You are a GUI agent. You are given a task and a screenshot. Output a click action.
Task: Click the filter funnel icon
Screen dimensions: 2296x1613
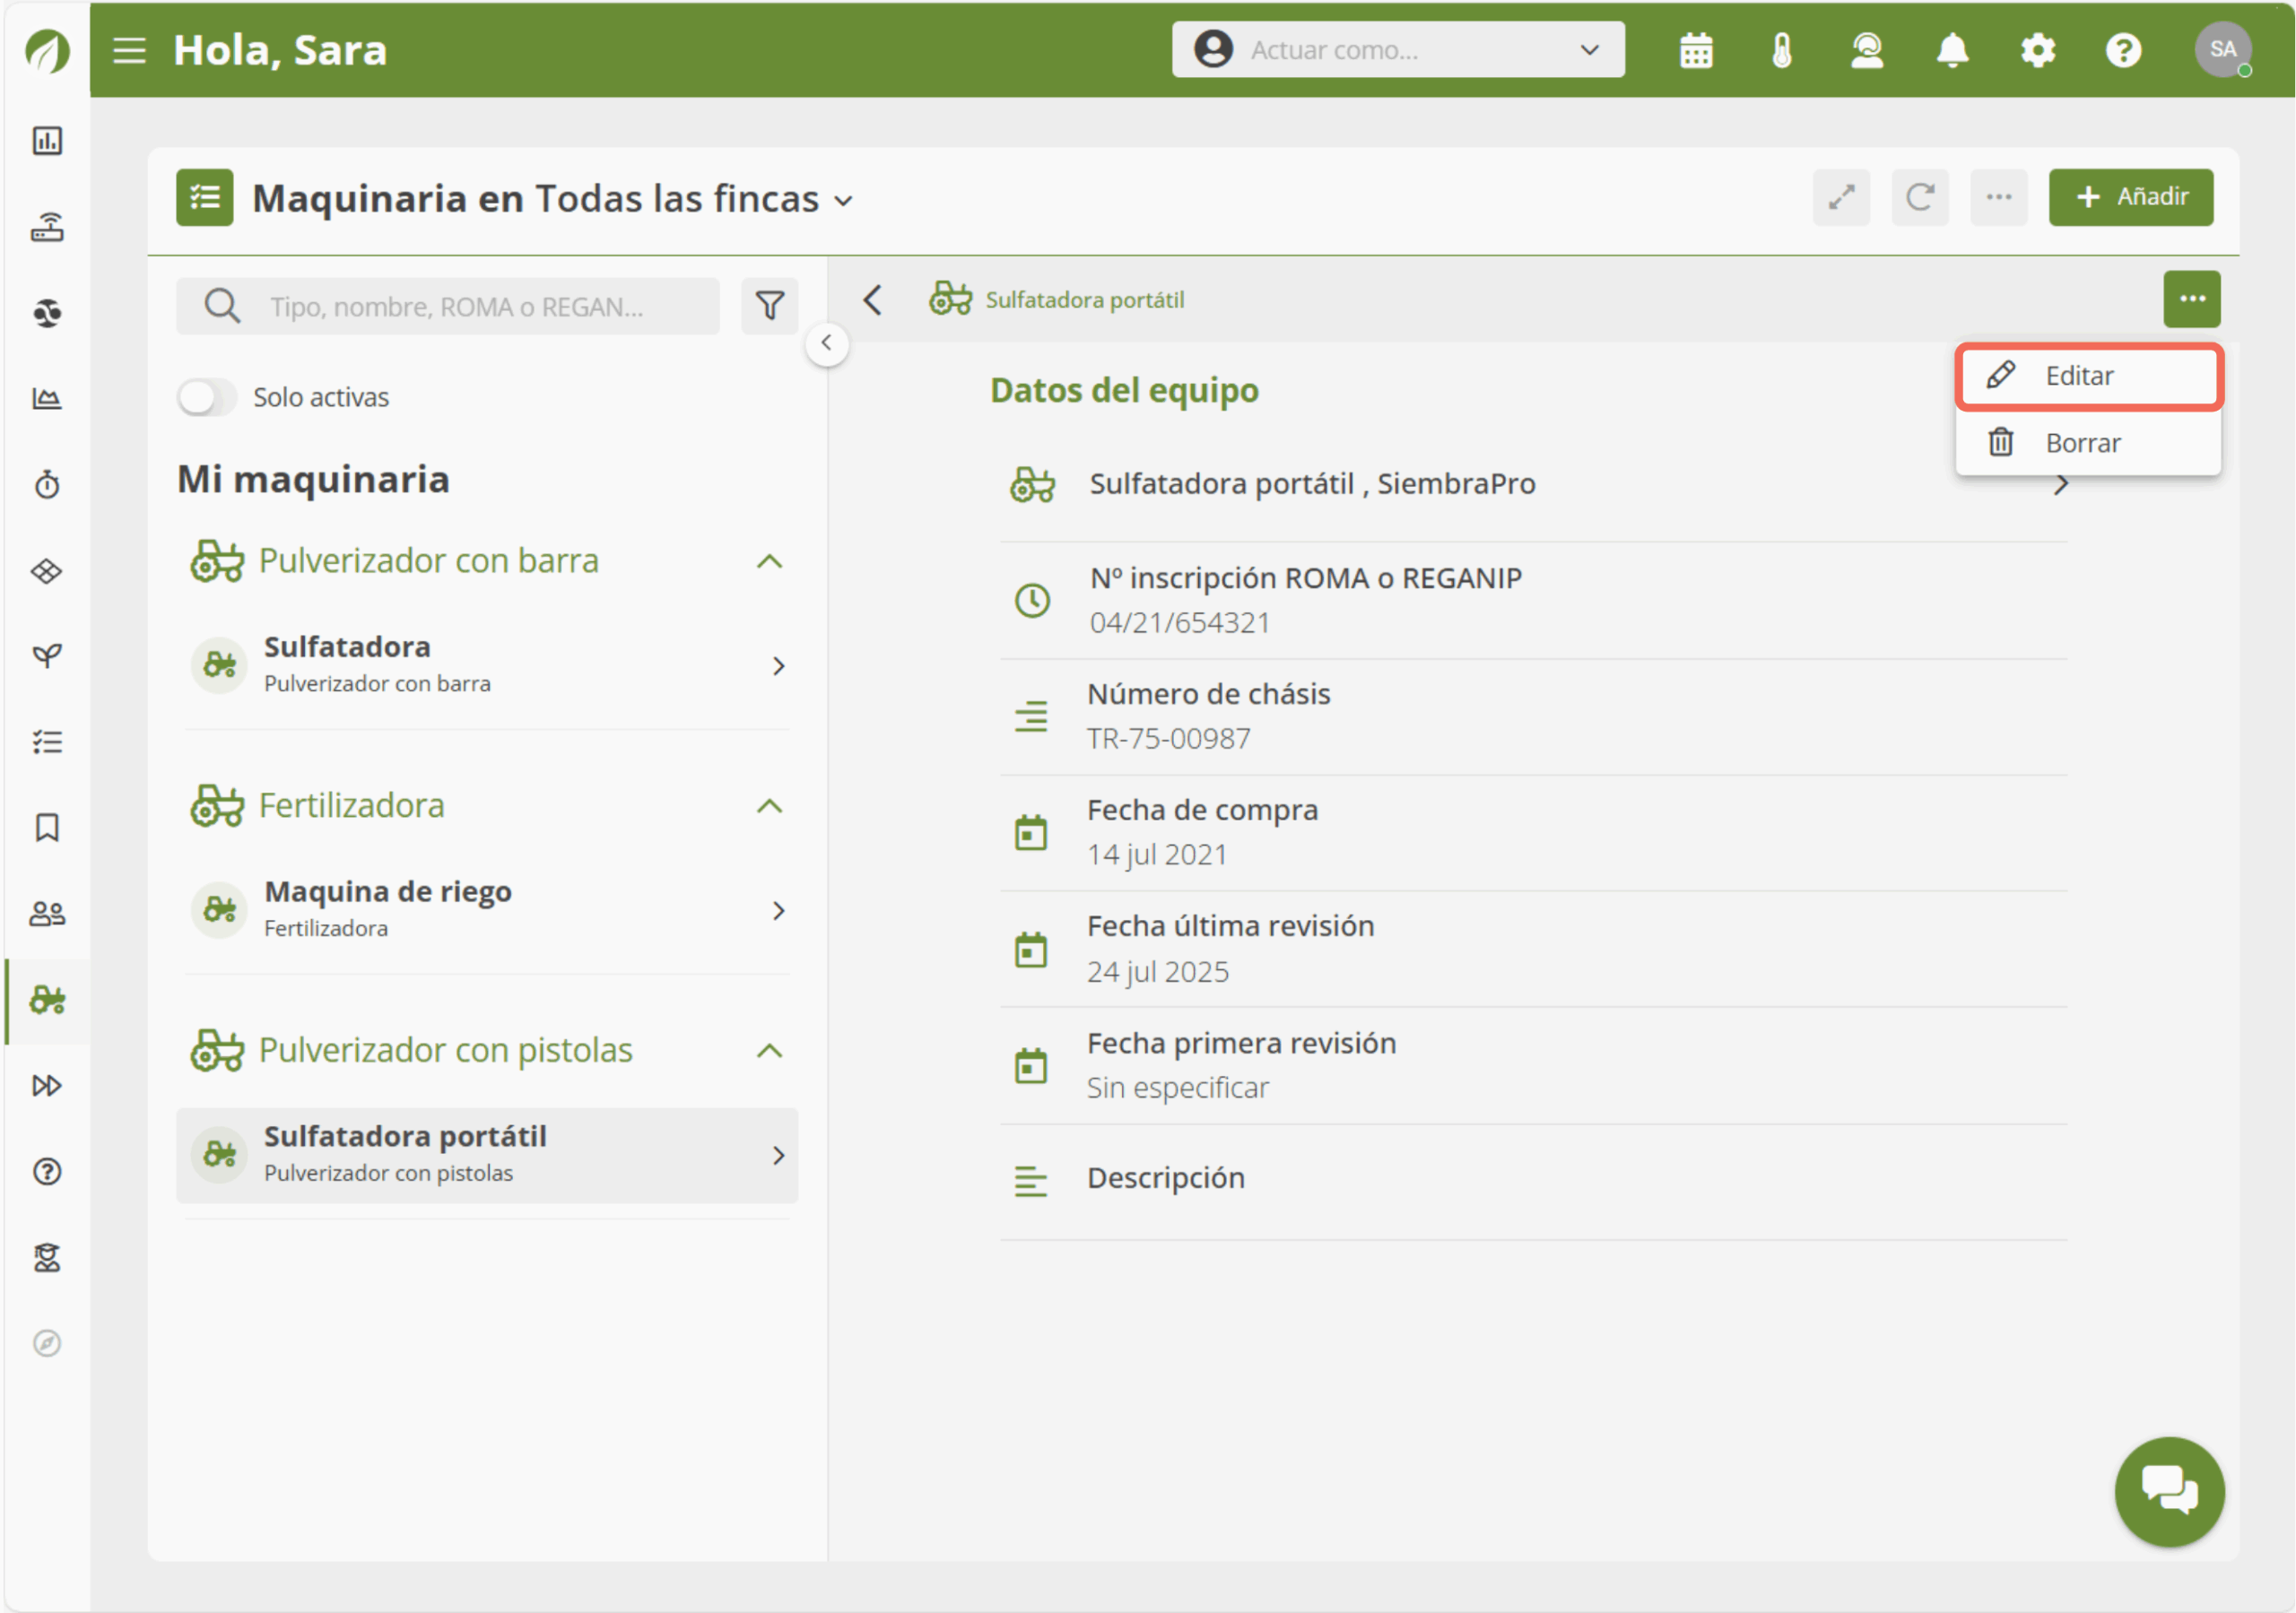click(x=769, y=306)
